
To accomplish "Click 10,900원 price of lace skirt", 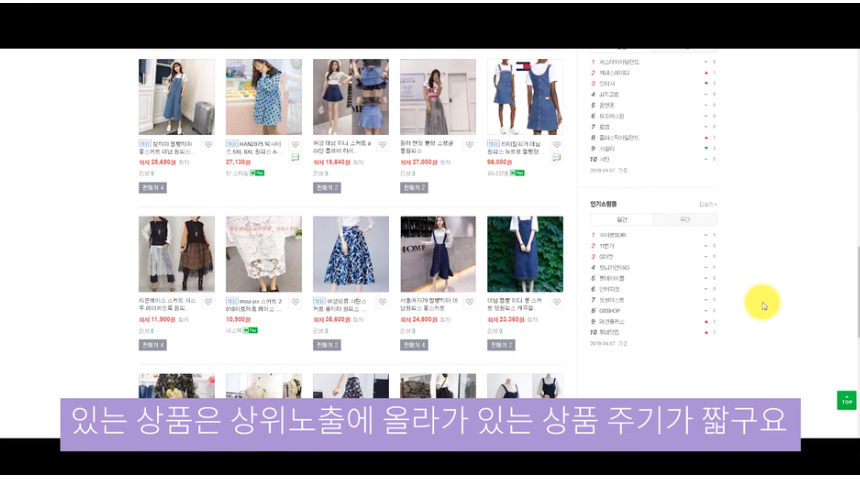I will pyautogui.click(x=238, y=319).
